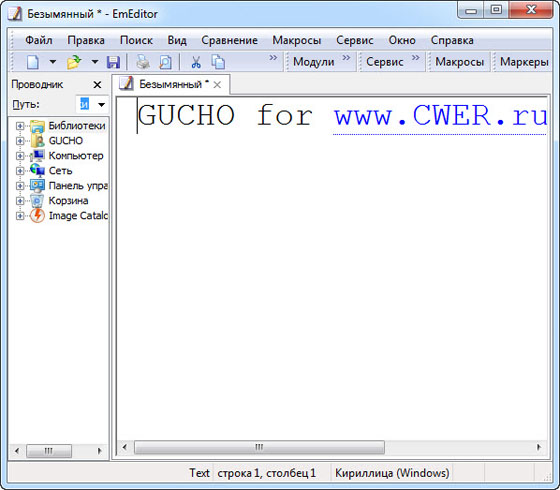The height and width of the screenshot is (490, 560).
Task: Click the GUCHO user folder icon
Action: 37,141
